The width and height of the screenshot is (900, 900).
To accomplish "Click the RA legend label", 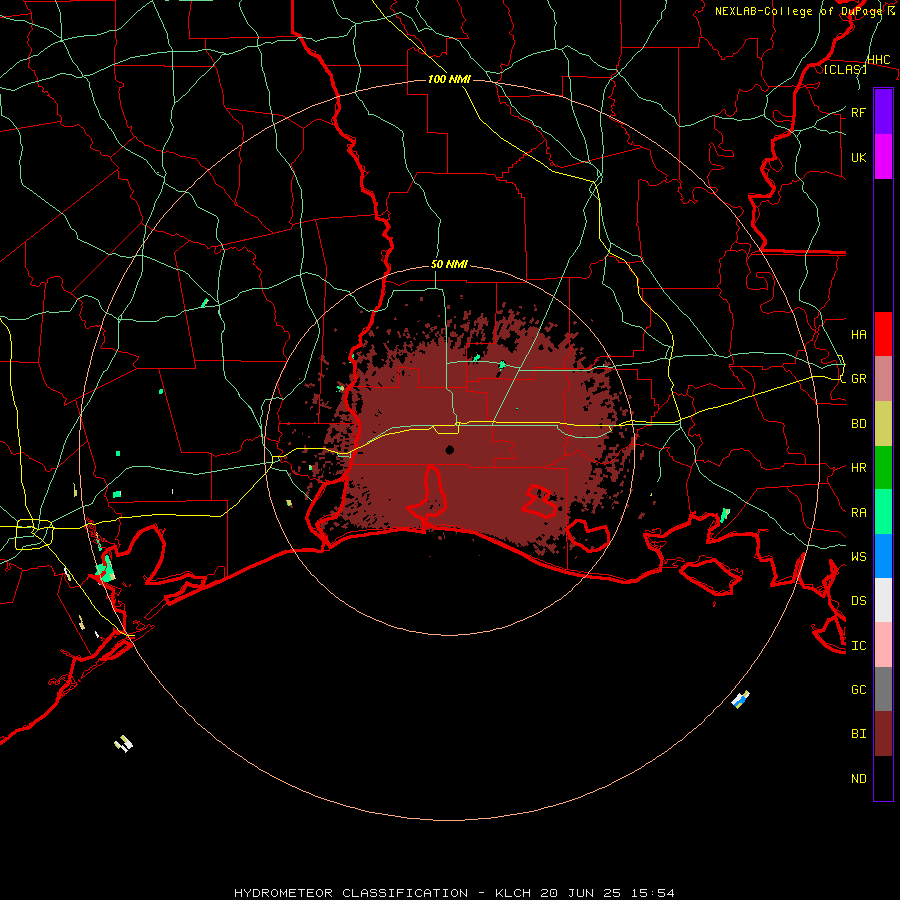I will pyautogui.click(x=858, y=512).
